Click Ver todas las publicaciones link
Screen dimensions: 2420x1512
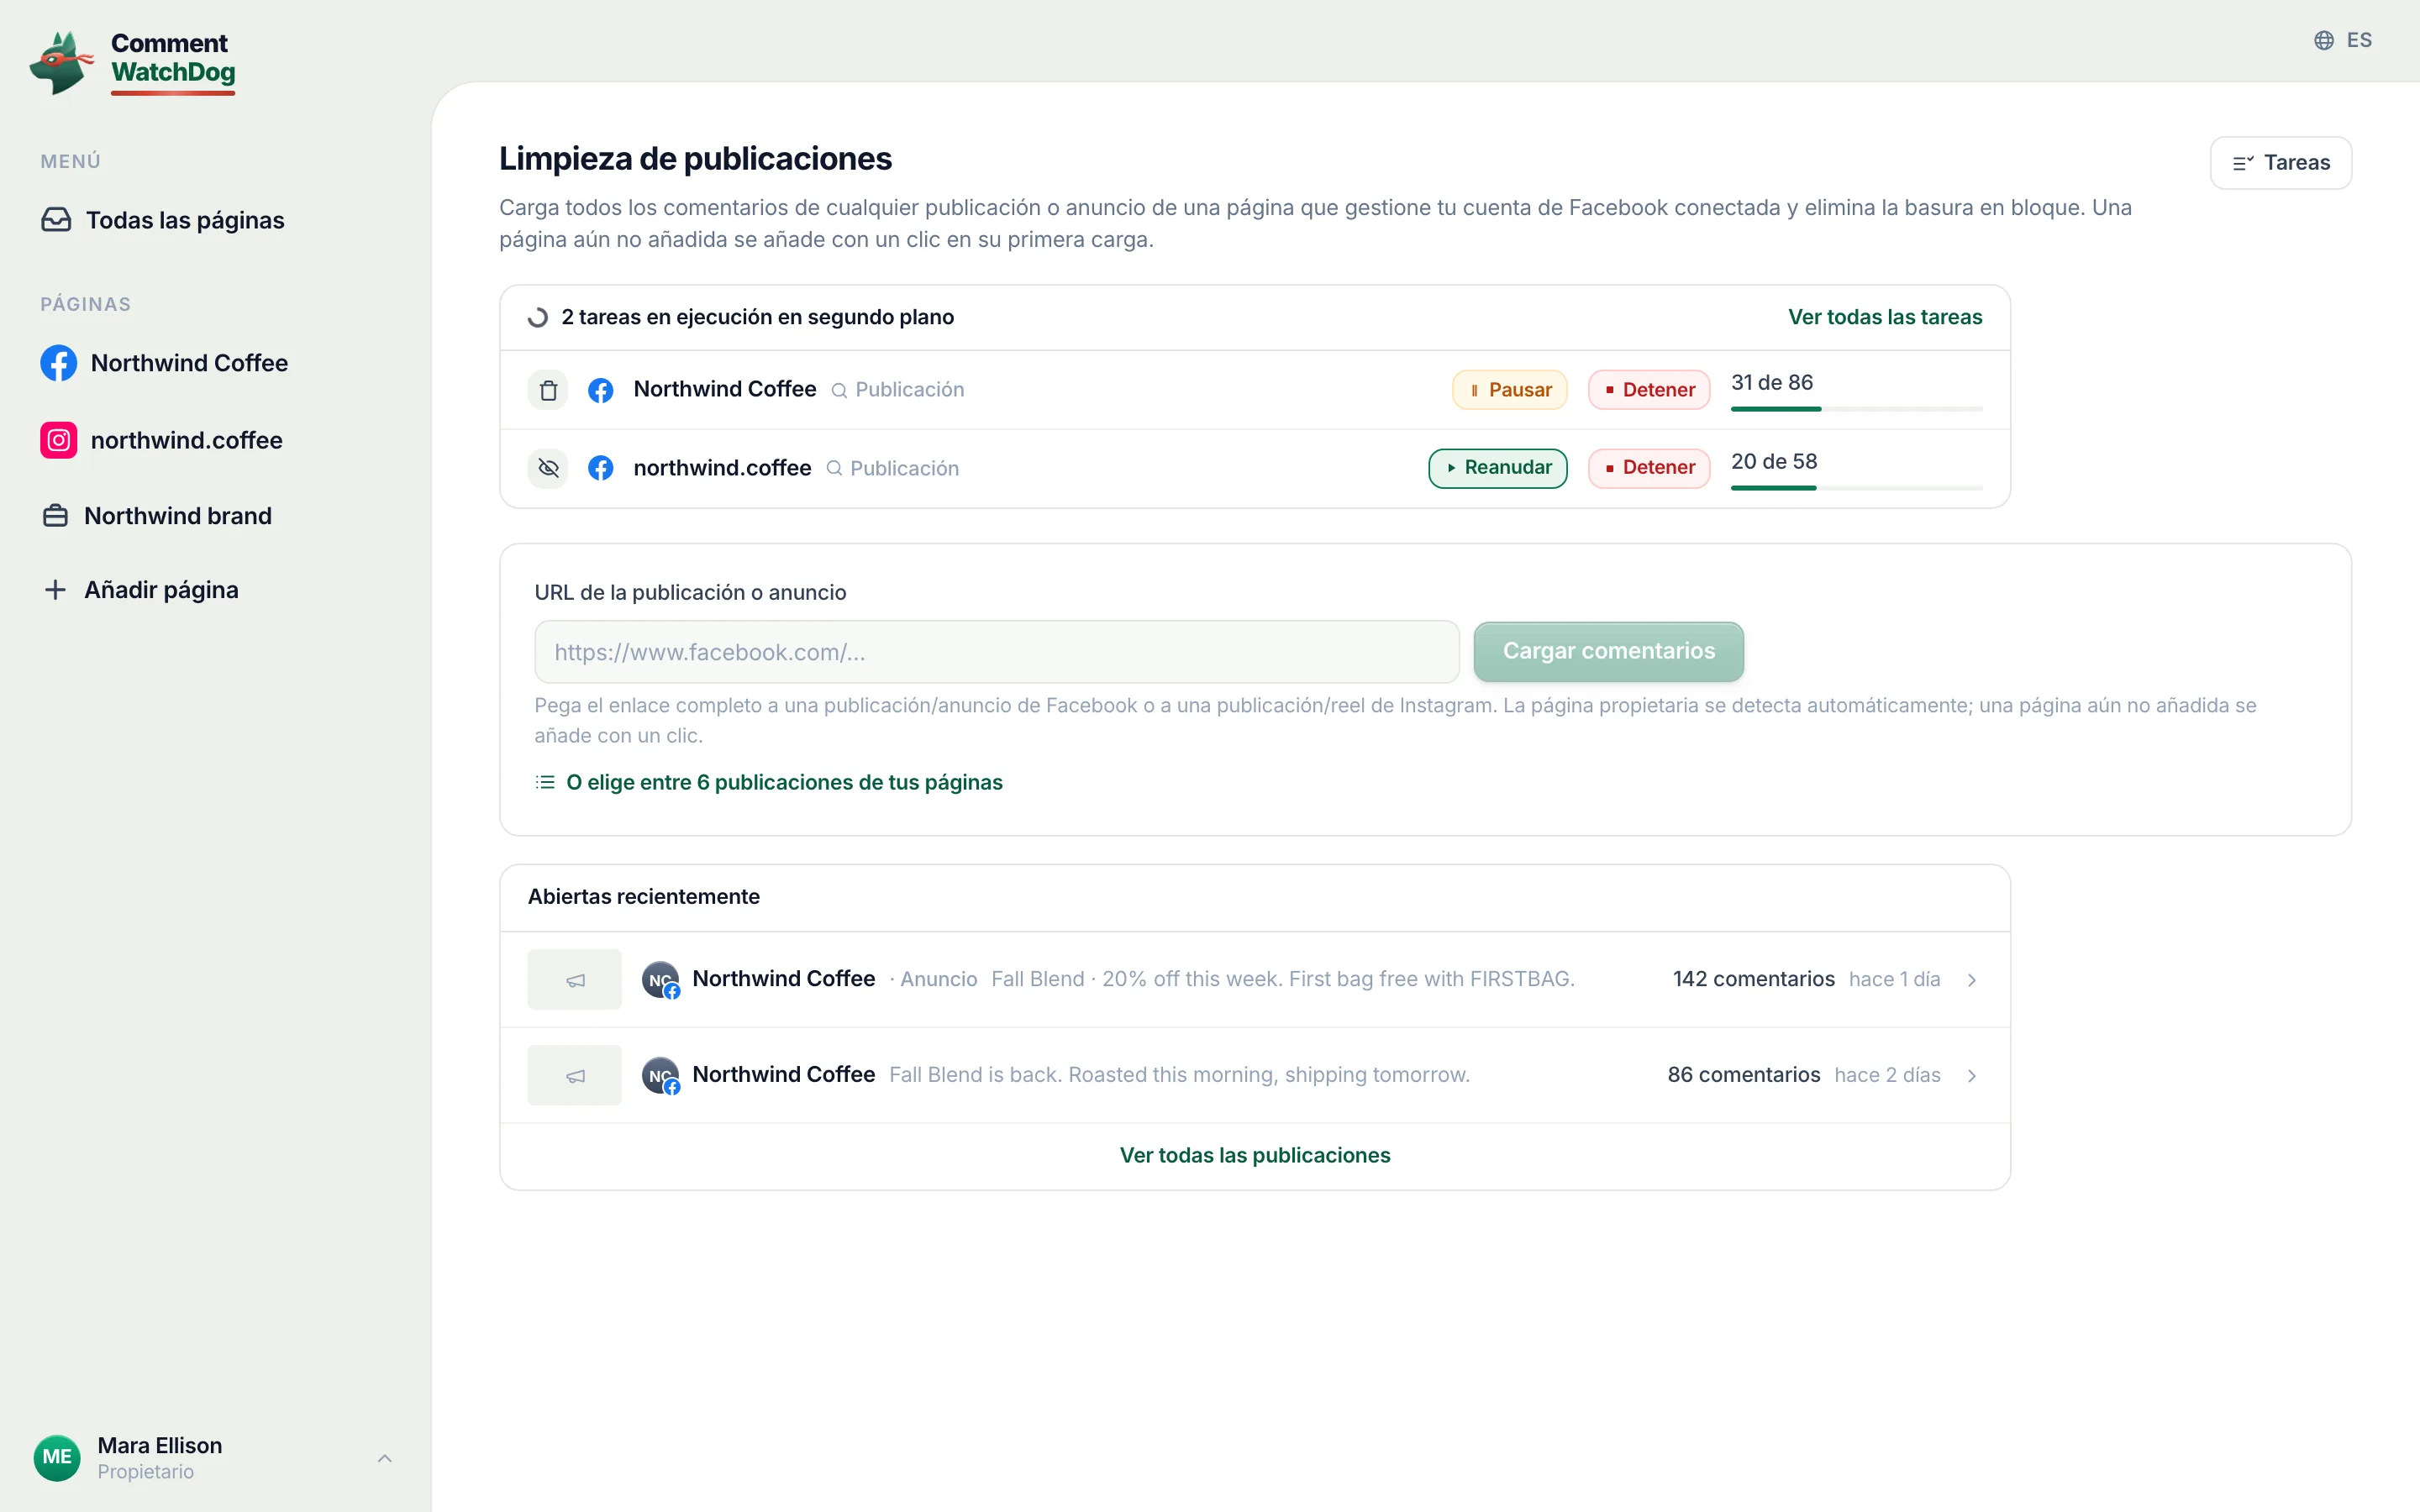[1255, 1155]
